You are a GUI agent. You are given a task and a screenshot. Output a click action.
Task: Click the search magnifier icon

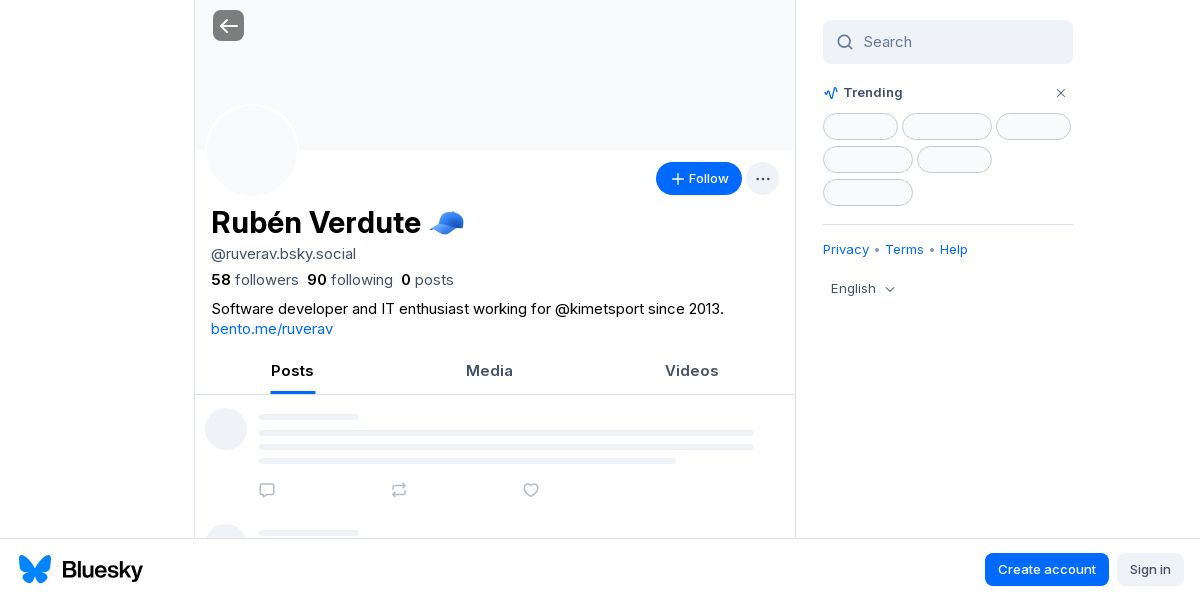(845, 42)
